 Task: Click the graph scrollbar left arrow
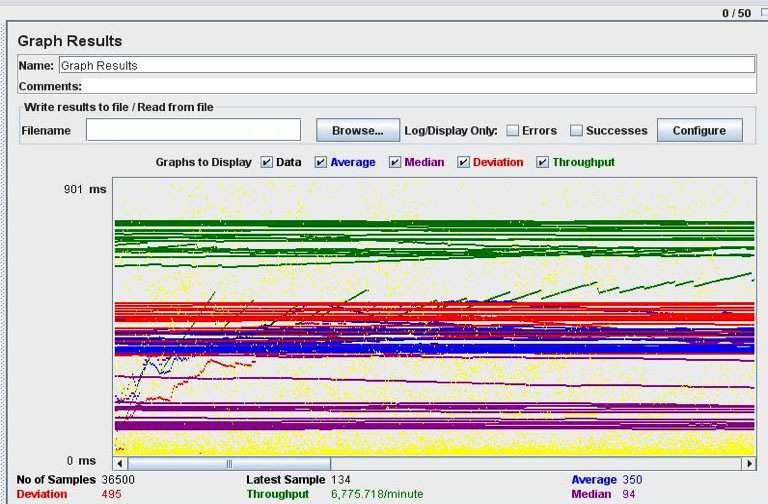point(120,464)
